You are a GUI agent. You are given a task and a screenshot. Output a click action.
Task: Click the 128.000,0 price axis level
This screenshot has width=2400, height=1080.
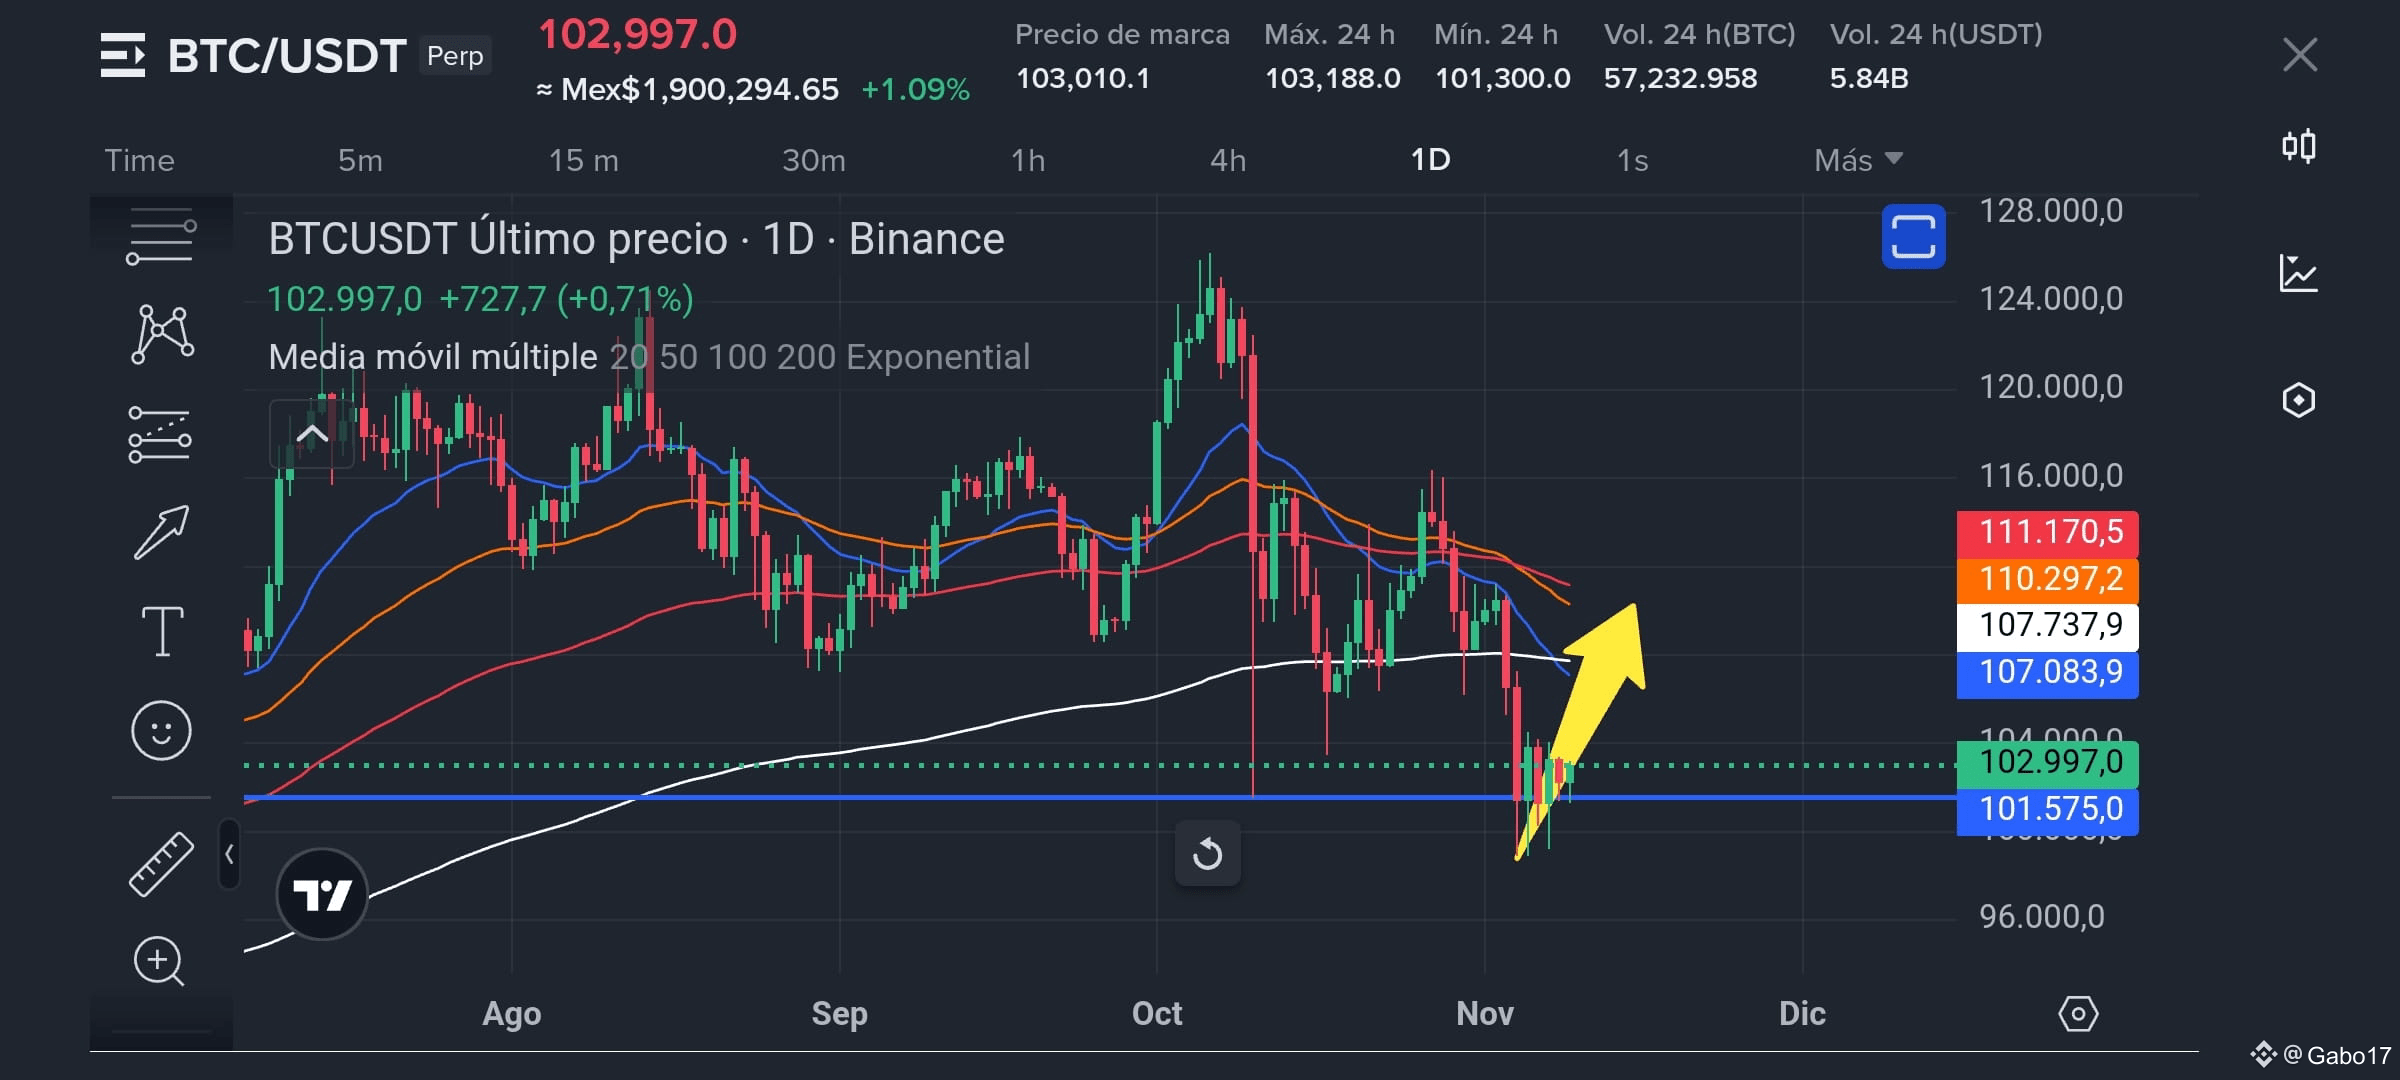[x=2051, y=211]
